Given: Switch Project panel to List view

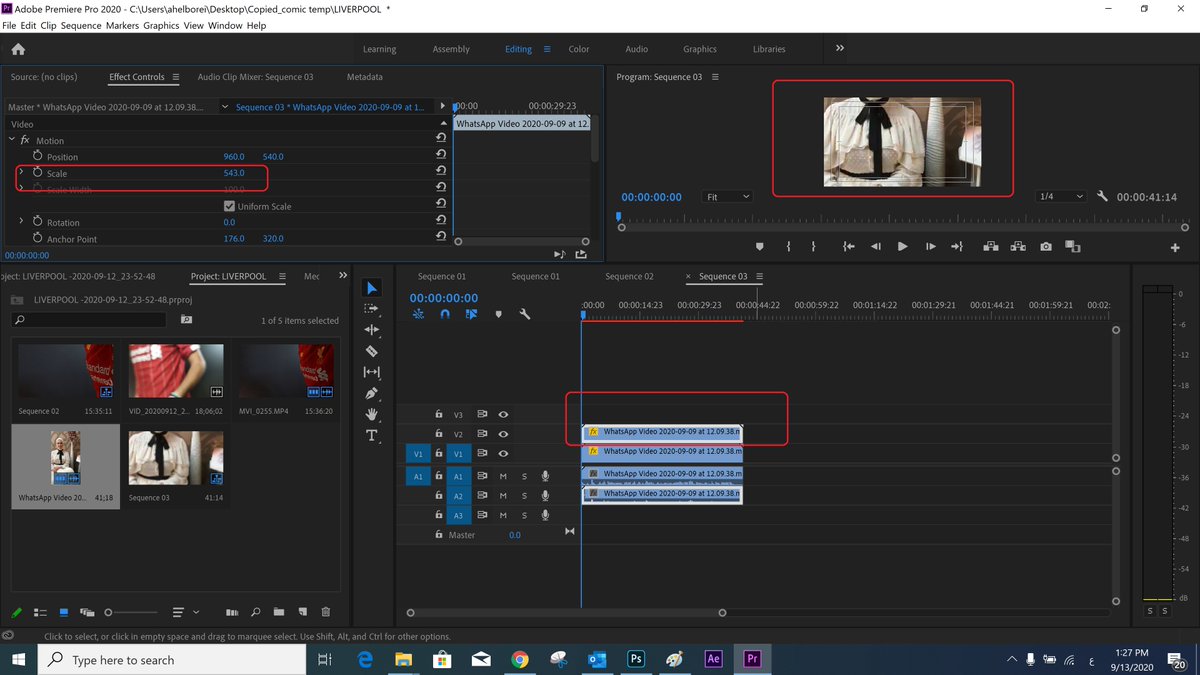Looking at the screenshot, I should point(41,612).
